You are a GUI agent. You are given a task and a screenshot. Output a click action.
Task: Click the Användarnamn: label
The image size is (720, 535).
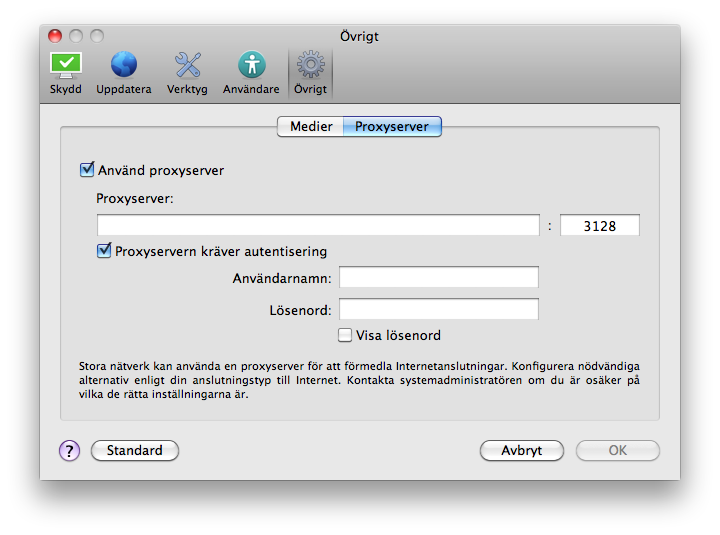282,278
